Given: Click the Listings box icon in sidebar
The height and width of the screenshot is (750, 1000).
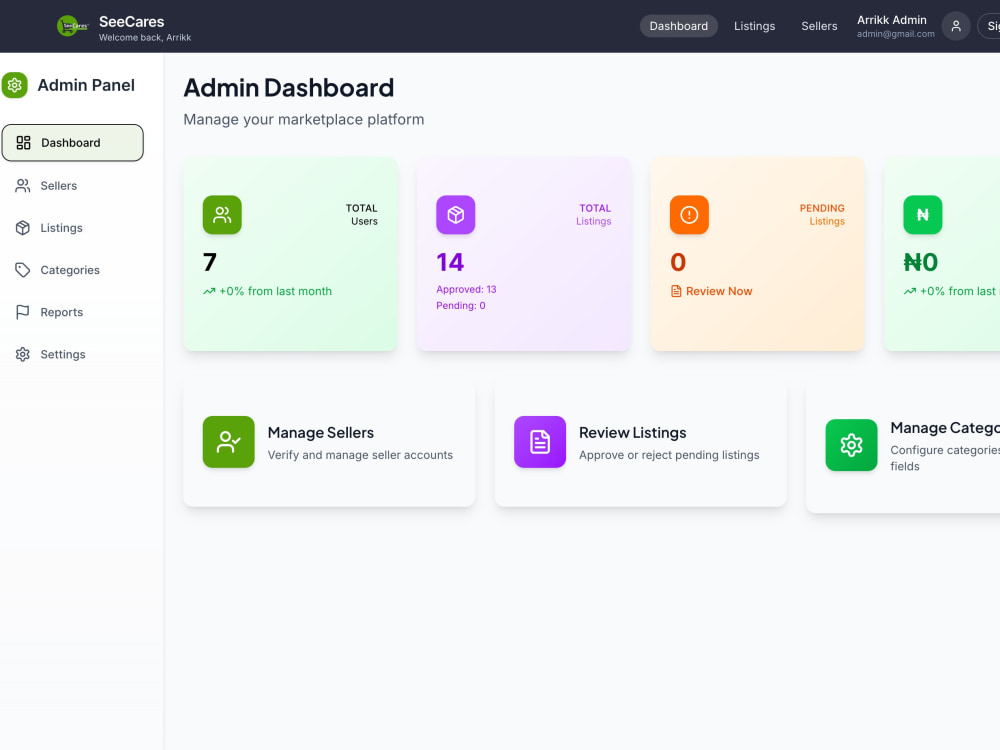Looking at the screenshot, I should tap(23, 228).
